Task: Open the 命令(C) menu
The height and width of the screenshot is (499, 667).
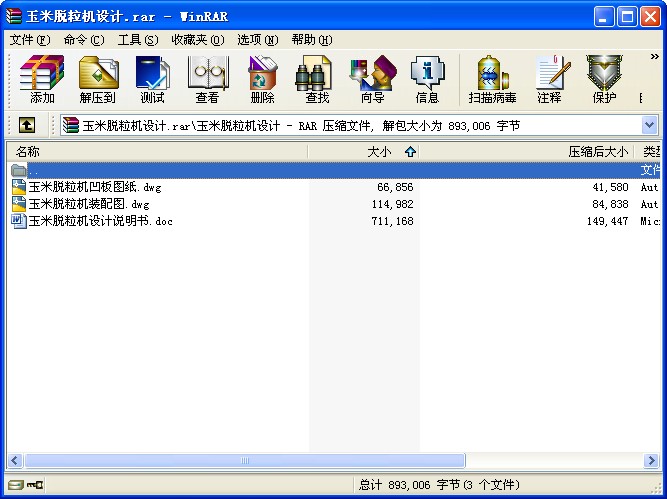Action: click(x=84, y=40)
